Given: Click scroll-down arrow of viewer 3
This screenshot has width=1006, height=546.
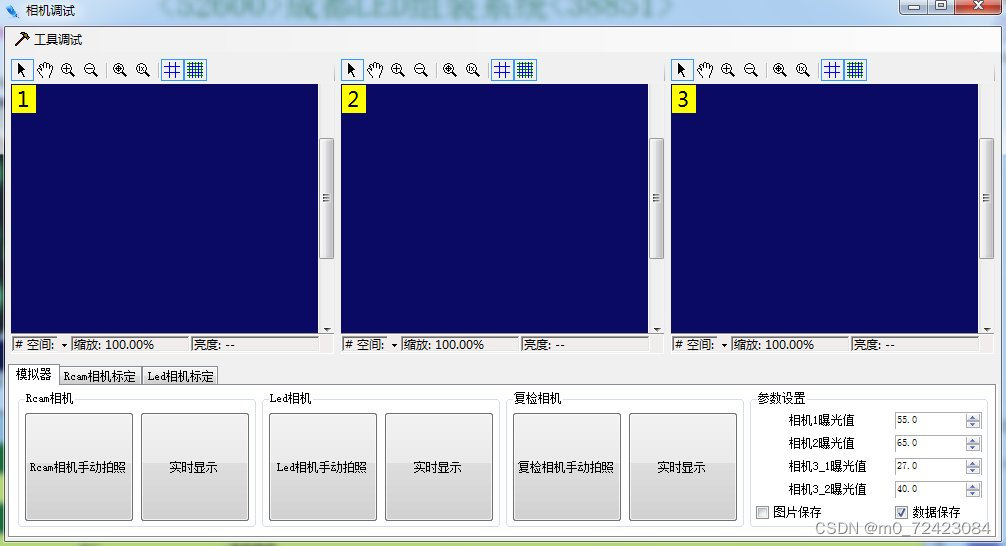Looking at the screenshot, I should pos(987,330).
